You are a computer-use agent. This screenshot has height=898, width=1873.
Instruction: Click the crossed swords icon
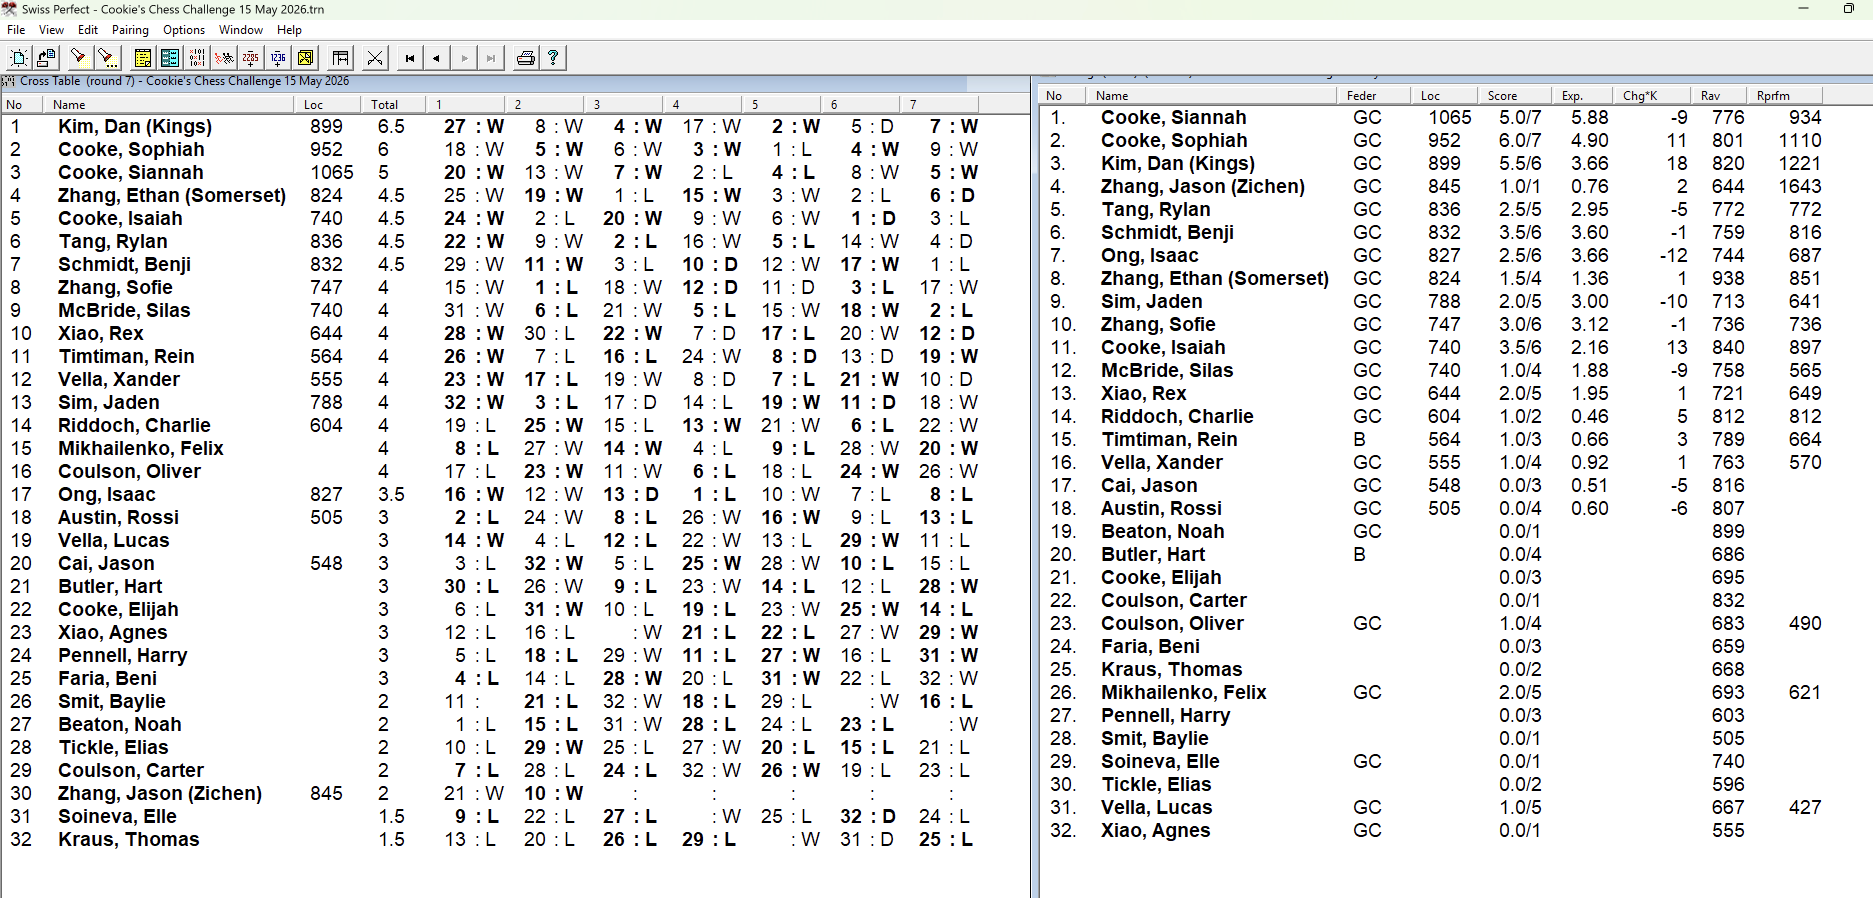(x=375, y=58)
